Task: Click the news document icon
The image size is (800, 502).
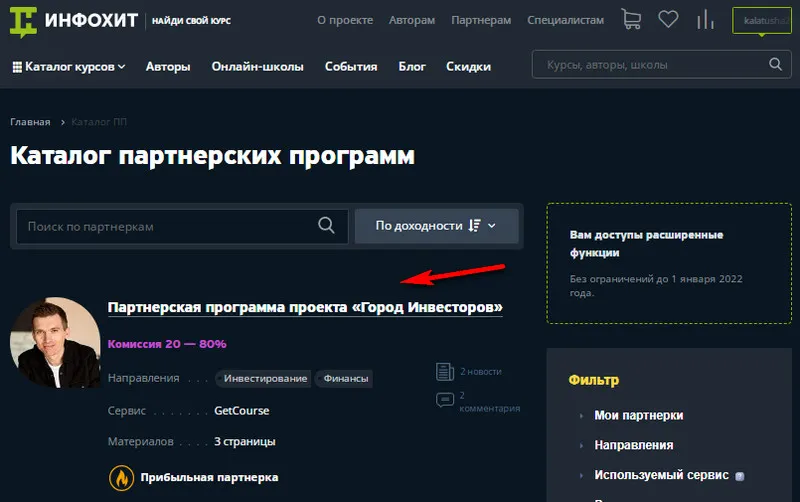Action: 445,371
